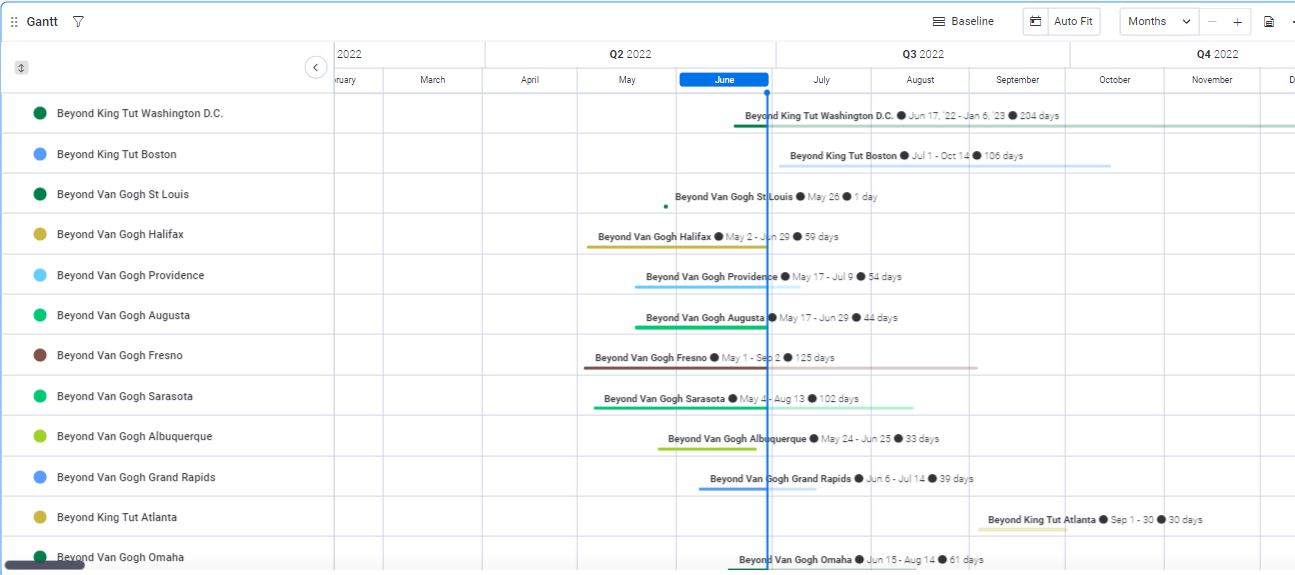Click the St Louis milestone dot
Viewport: 1295px width, 575px height.
pyautogui.click(x=666, y=207)
